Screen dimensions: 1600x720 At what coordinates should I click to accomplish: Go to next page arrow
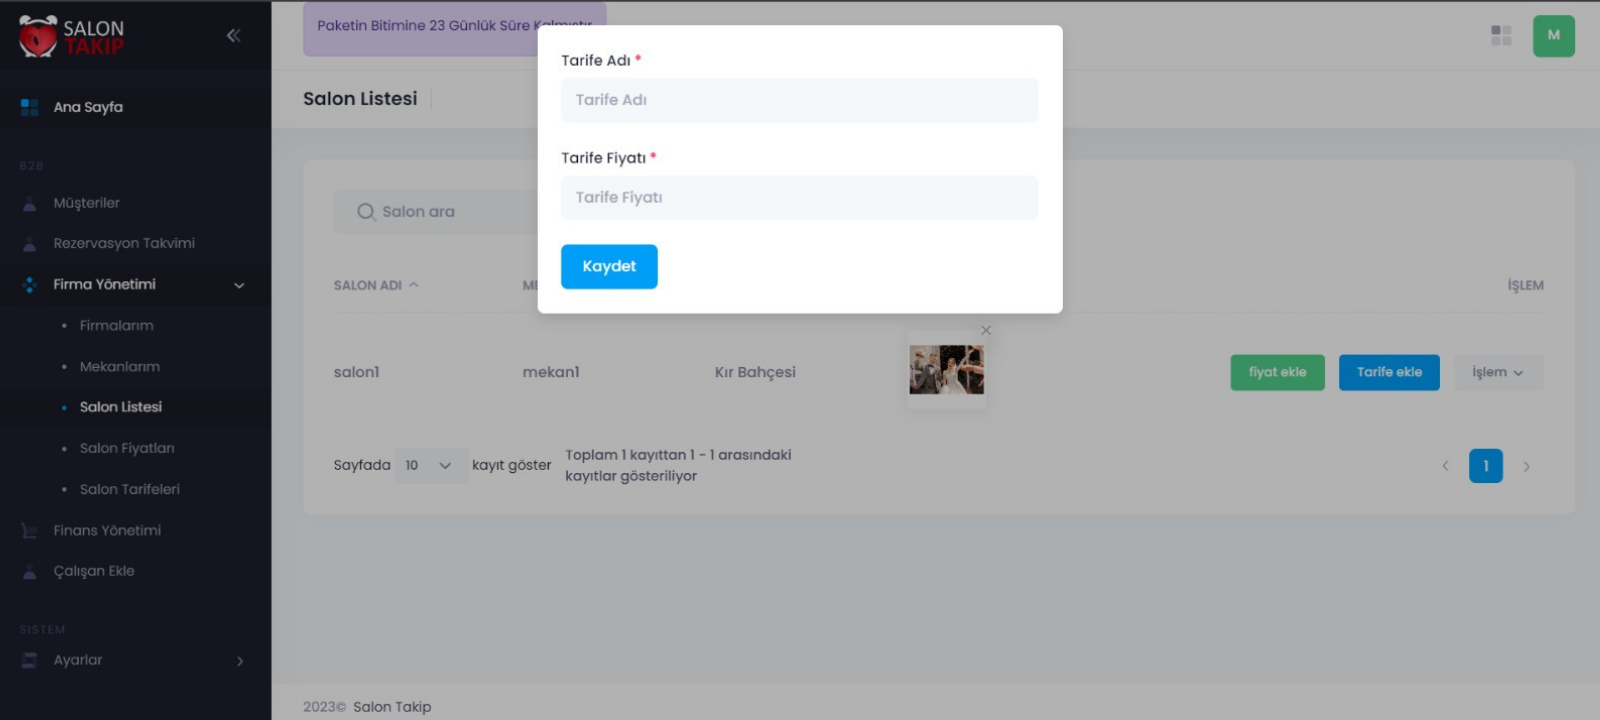1526,466
